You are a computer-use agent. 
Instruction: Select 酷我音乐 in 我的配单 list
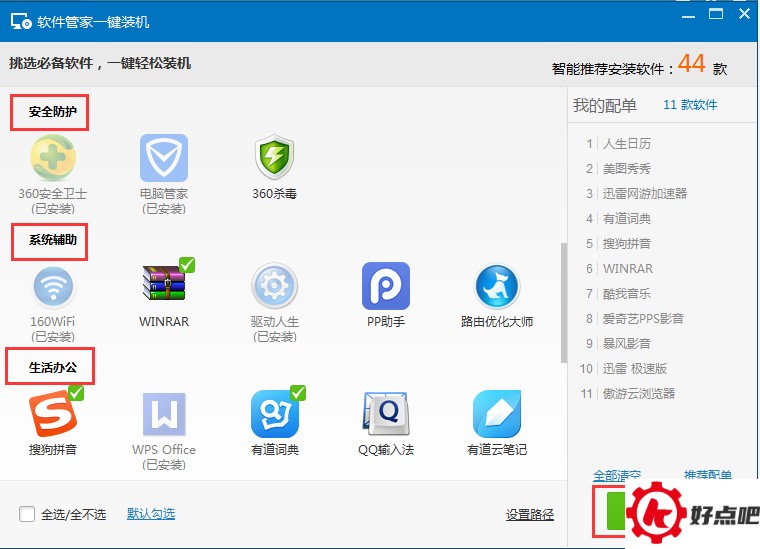[x=626, y=294]
